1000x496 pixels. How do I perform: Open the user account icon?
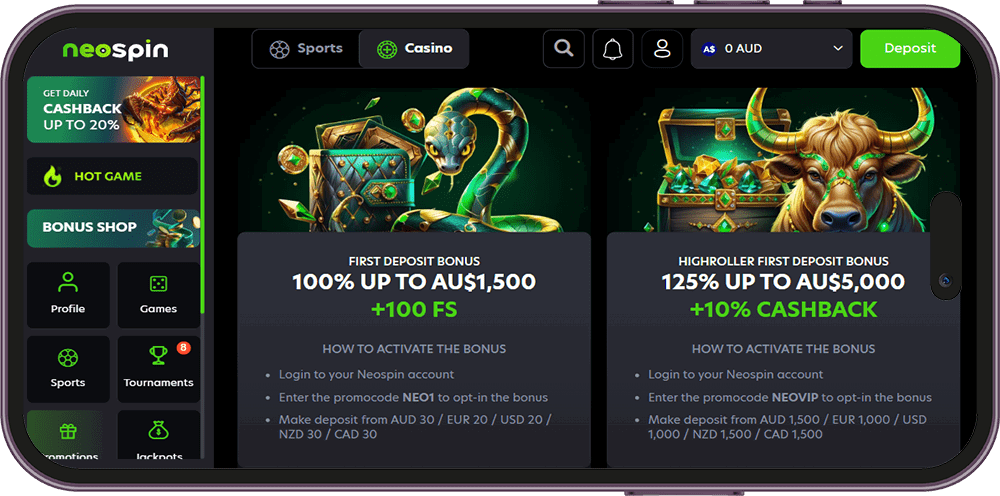point(663,48)
